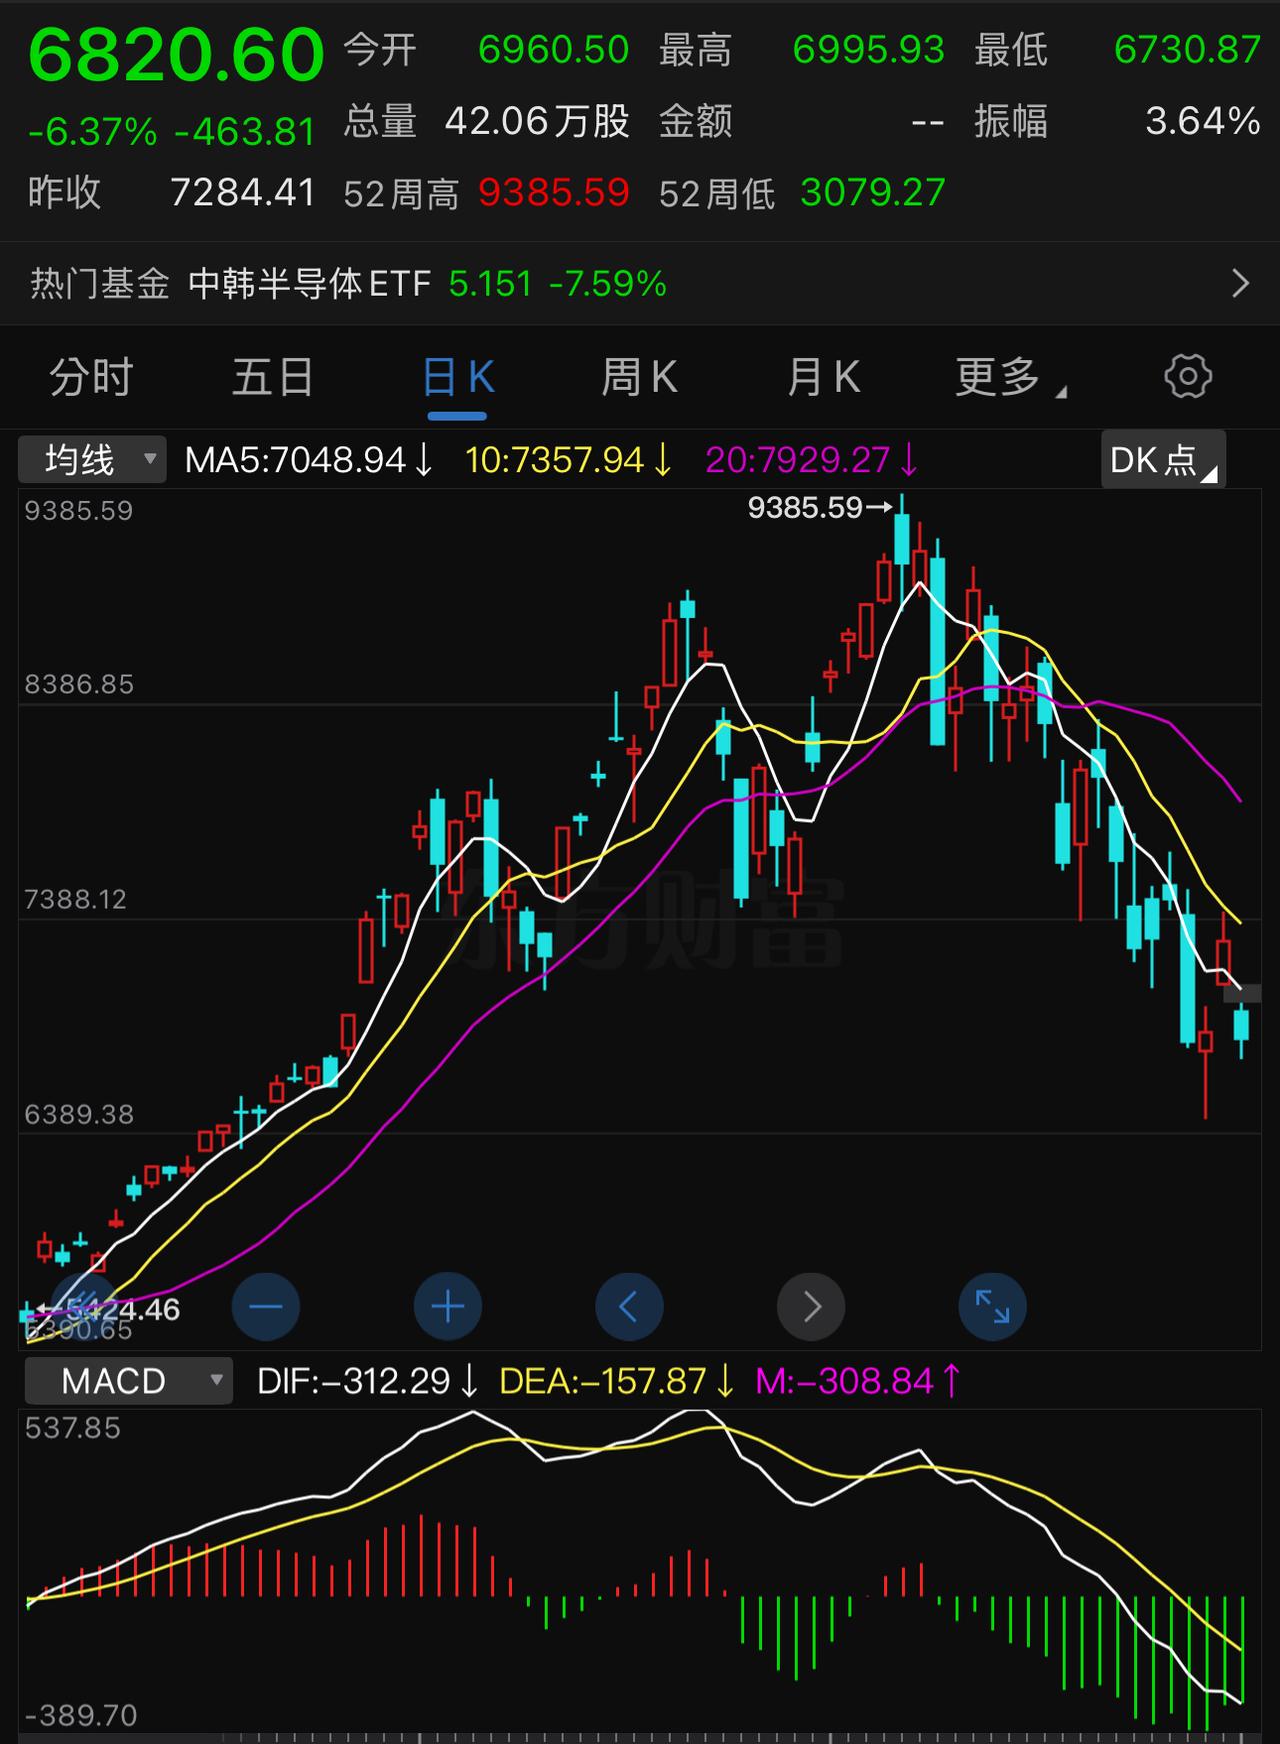1280x1744 pixels.
Task: Tap lowest price 6730.87
Action: [x=1188, y=49]
